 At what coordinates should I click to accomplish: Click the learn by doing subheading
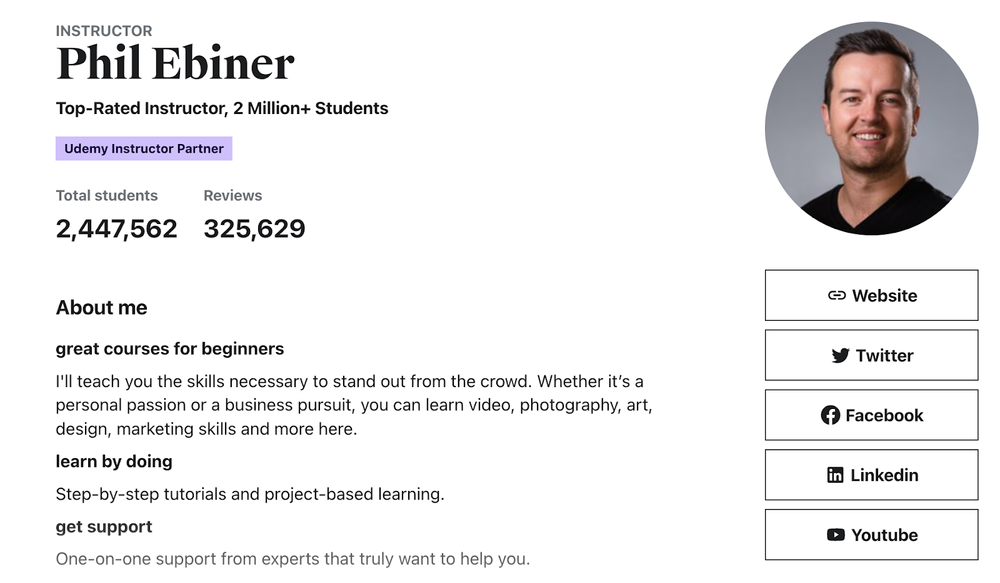pyautogui.click(x=113, y=461)
